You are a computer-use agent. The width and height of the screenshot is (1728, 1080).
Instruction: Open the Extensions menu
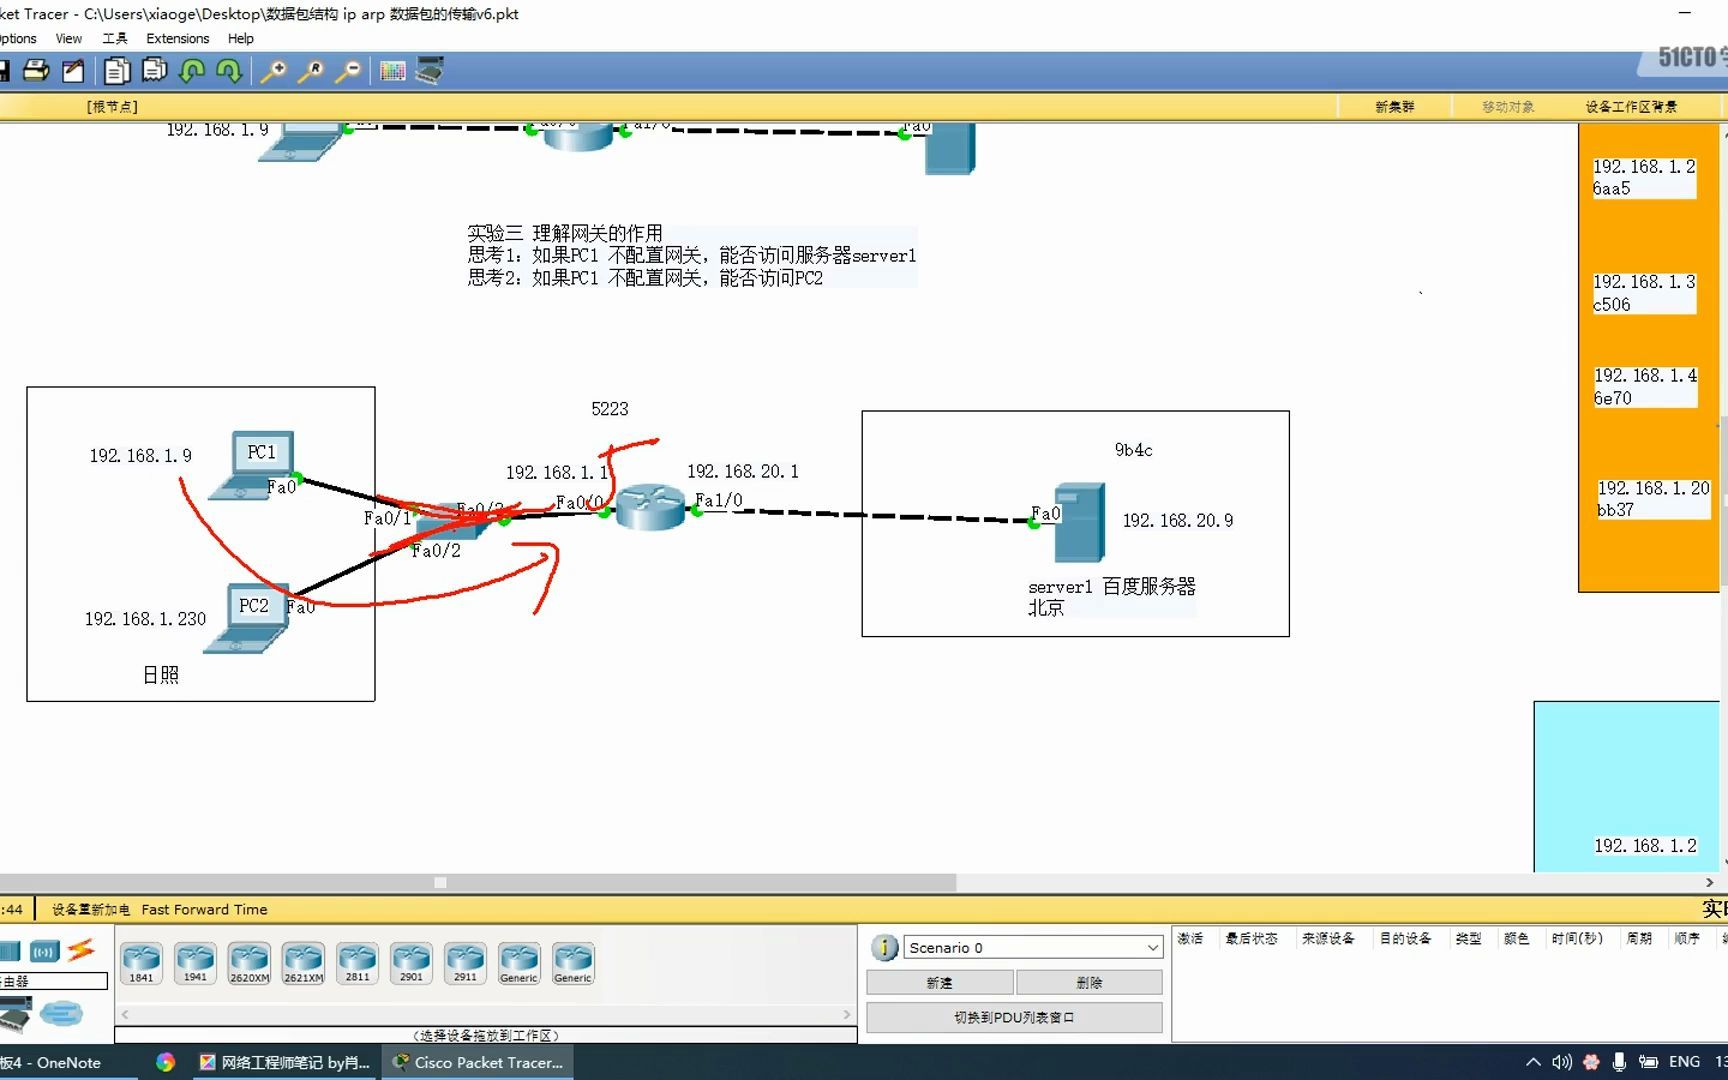click(x=178, y=39)
